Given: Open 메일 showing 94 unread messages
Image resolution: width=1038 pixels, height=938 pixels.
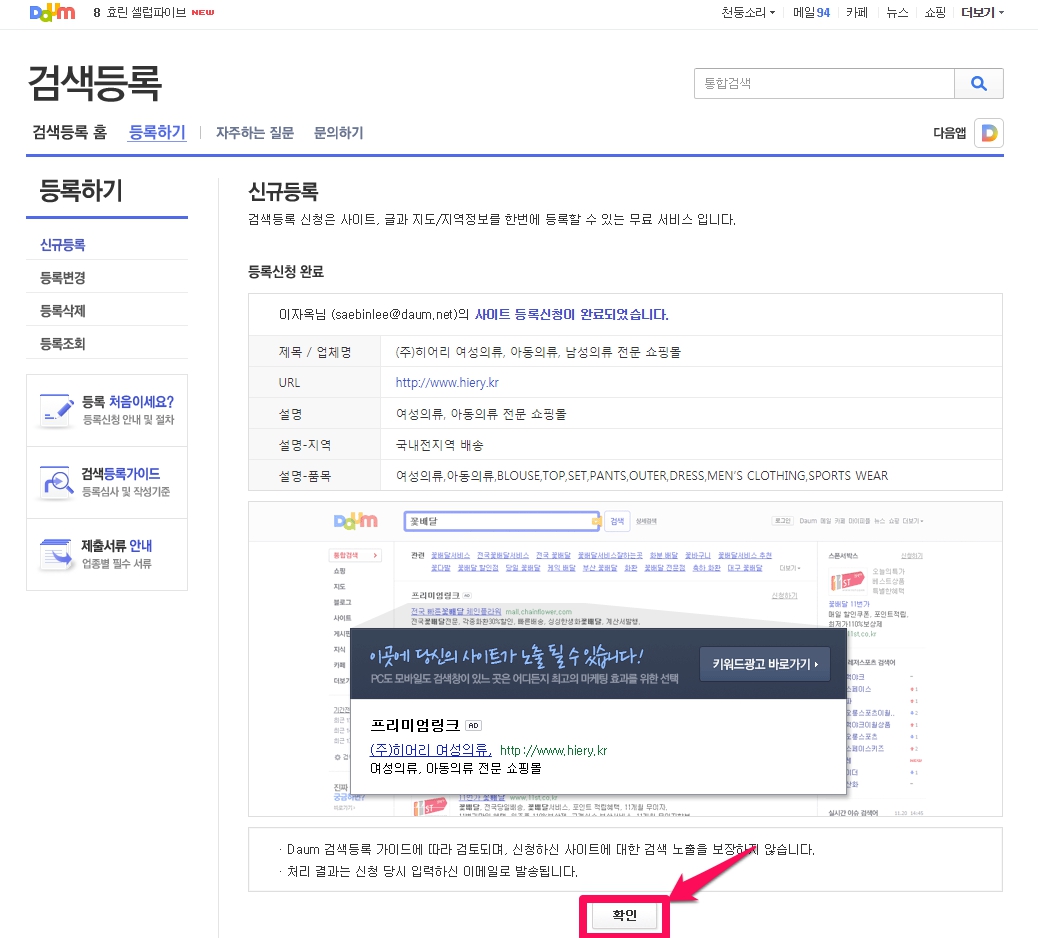Looking at the screenshot, I should click(x=814, y=13).
